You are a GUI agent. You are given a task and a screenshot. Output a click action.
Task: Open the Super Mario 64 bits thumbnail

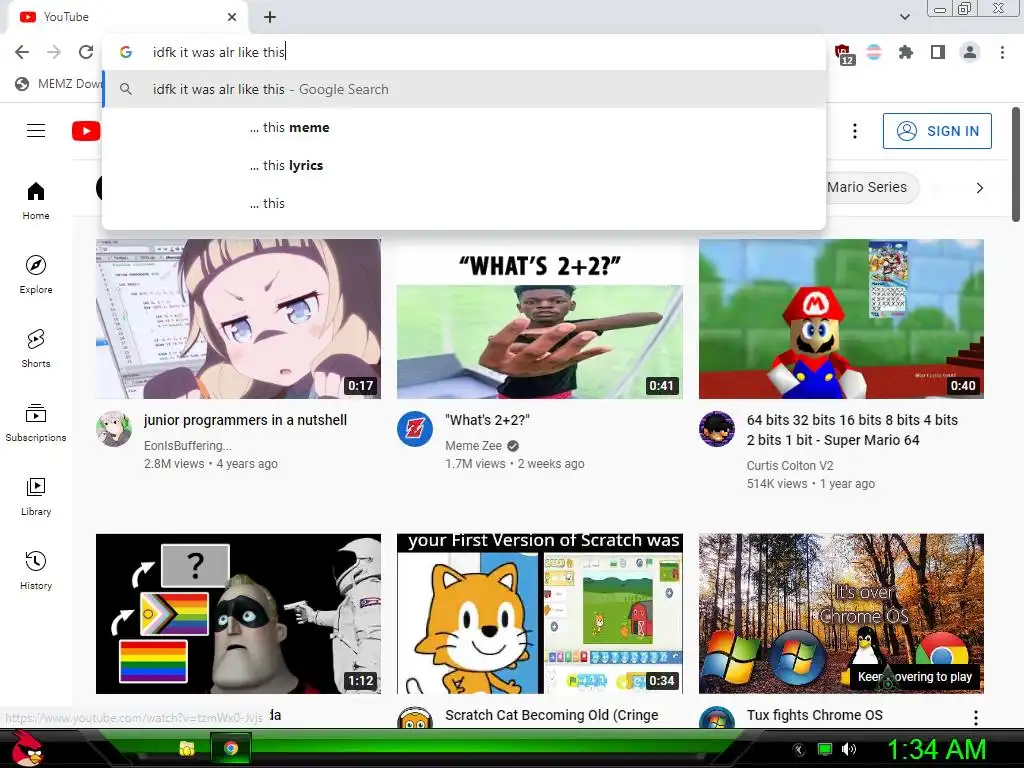841,319
